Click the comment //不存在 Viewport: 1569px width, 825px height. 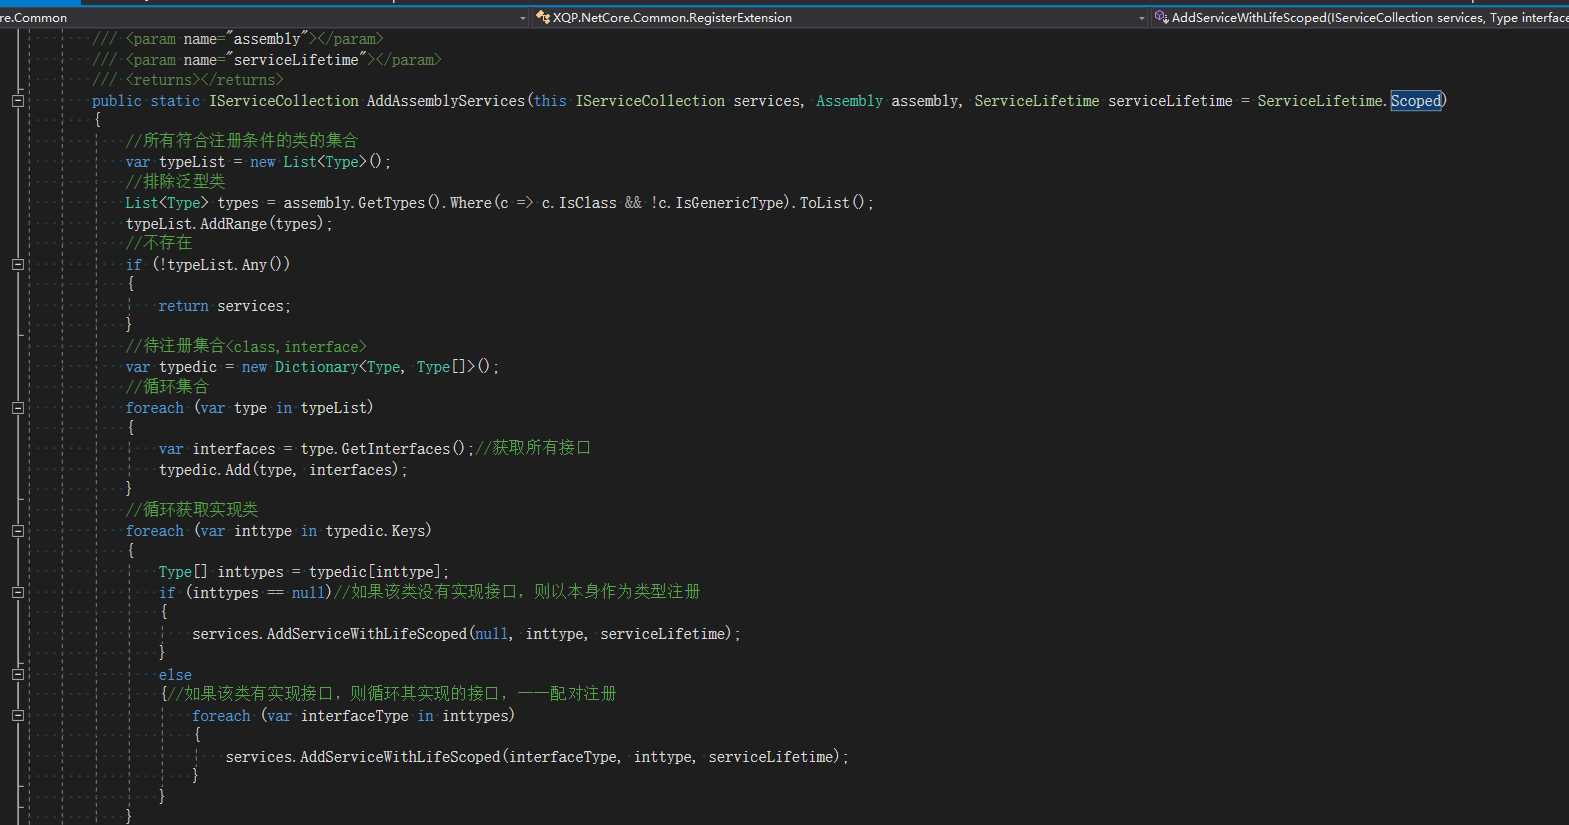(158, 244)
